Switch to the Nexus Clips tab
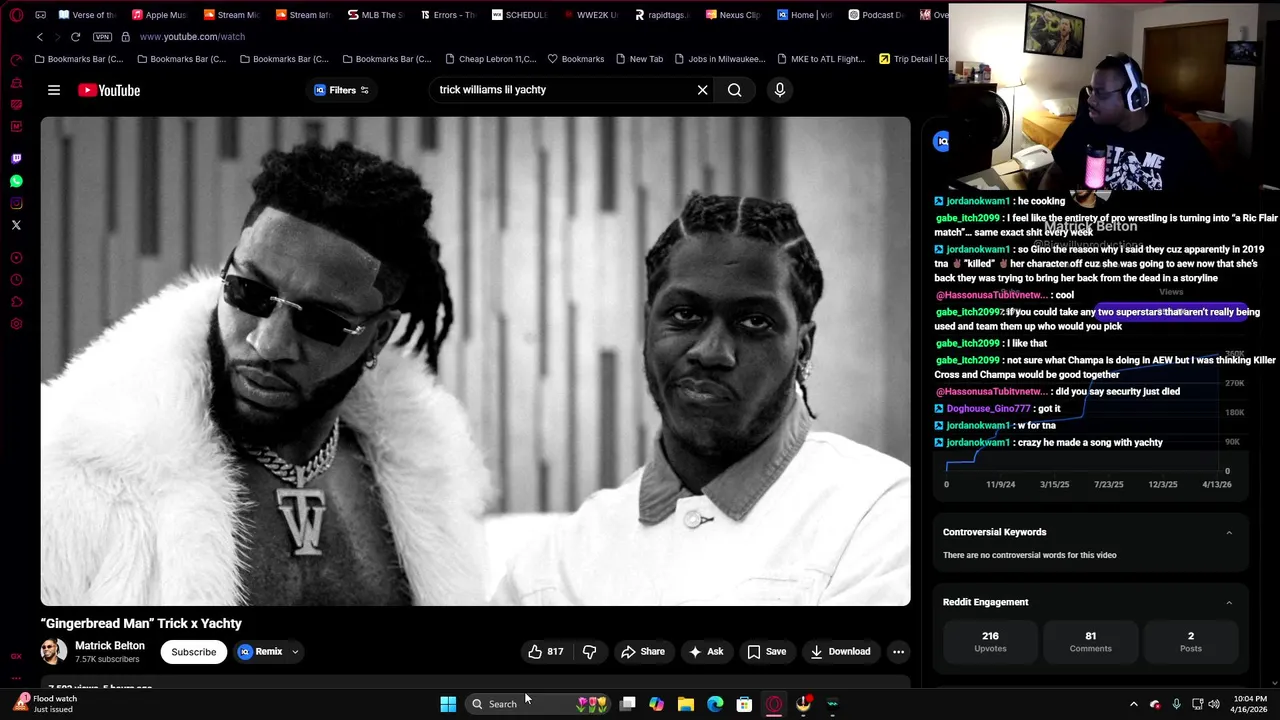 pyautogui.click(x=735, y=15)
